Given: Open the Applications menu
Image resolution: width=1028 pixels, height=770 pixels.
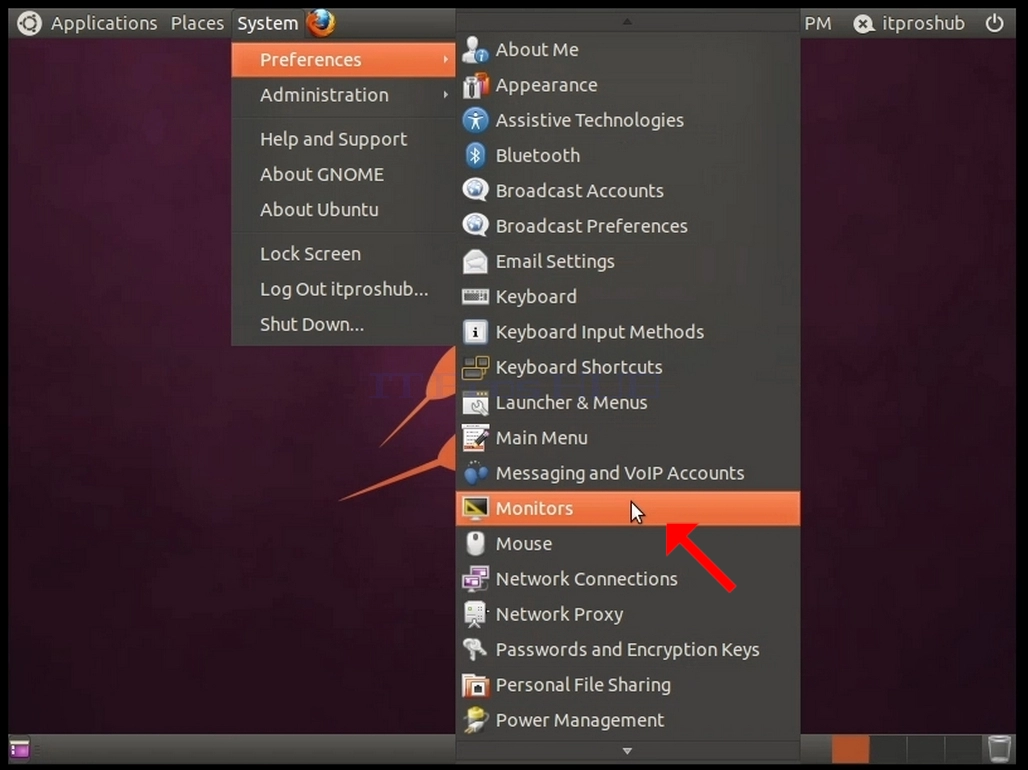Looking at the screenshot, I should [104, 23].
